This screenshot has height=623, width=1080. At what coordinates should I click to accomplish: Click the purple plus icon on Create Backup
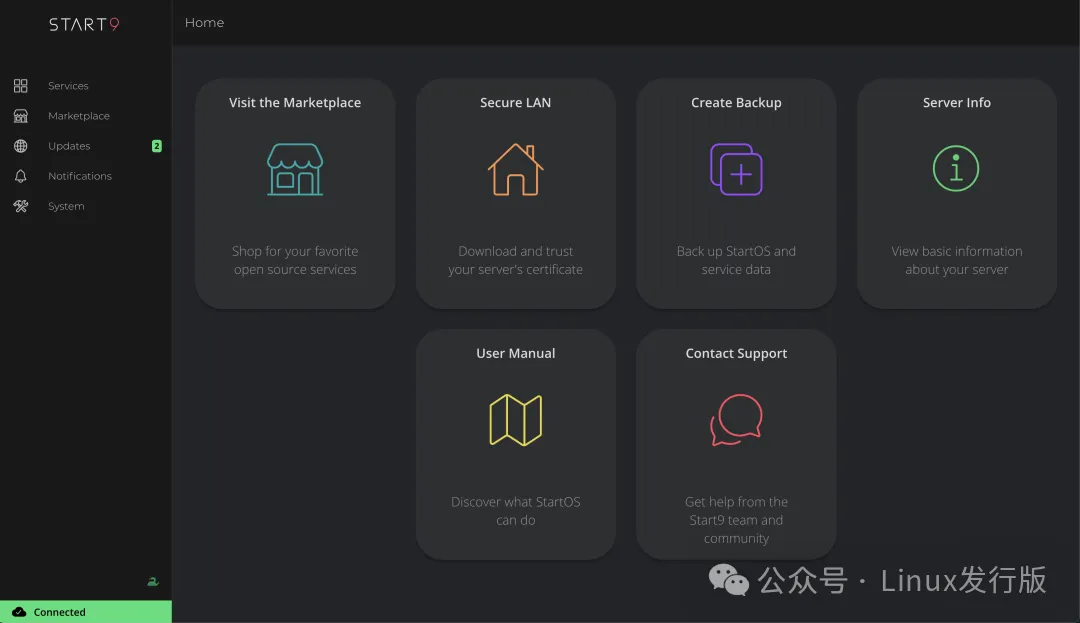coord(736,169)
